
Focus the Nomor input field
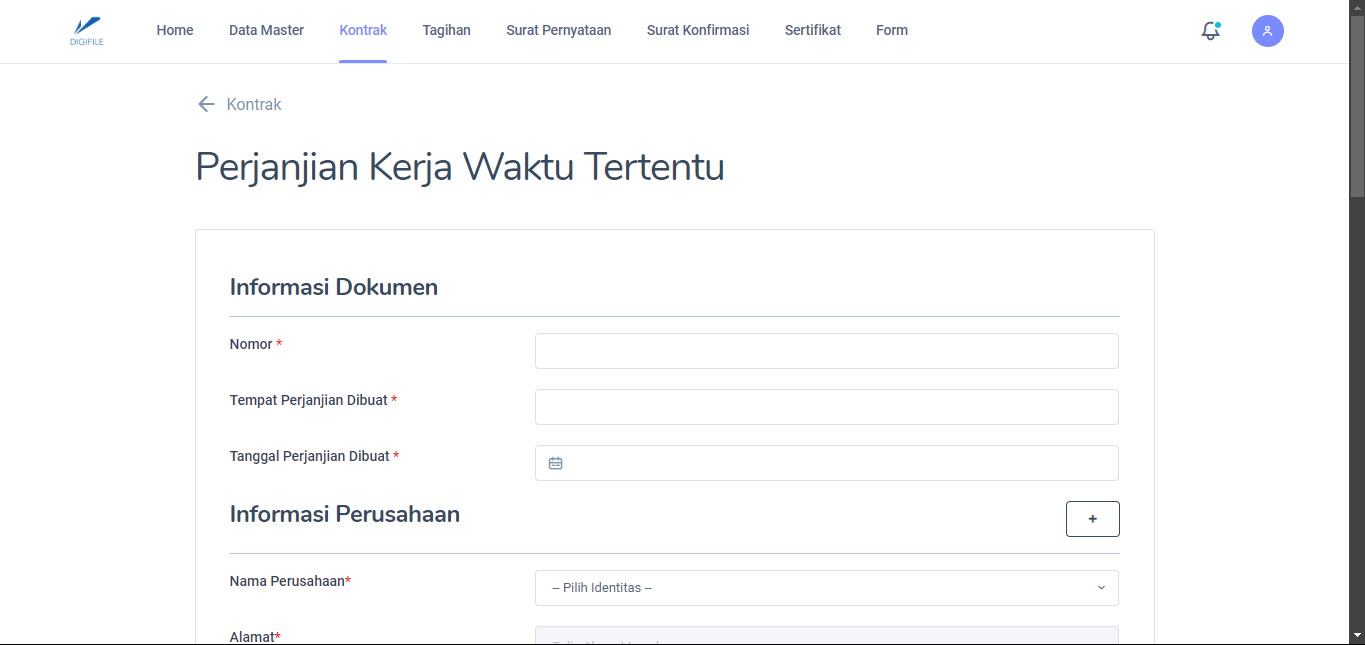click(826, 351)
